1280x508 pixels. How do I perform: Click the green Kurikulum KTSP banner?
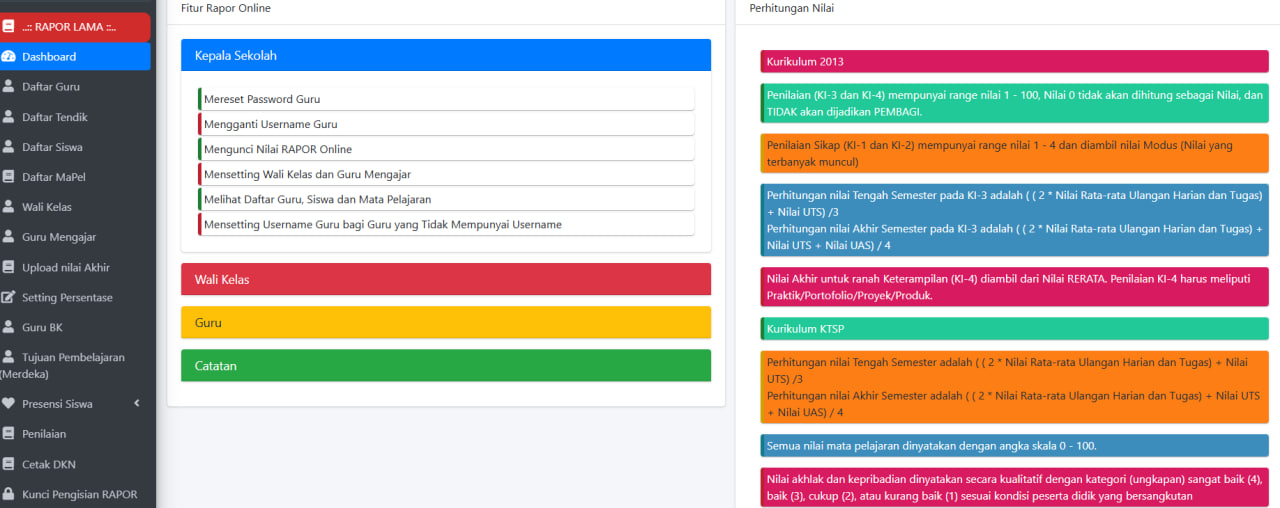coord(1014,328)
